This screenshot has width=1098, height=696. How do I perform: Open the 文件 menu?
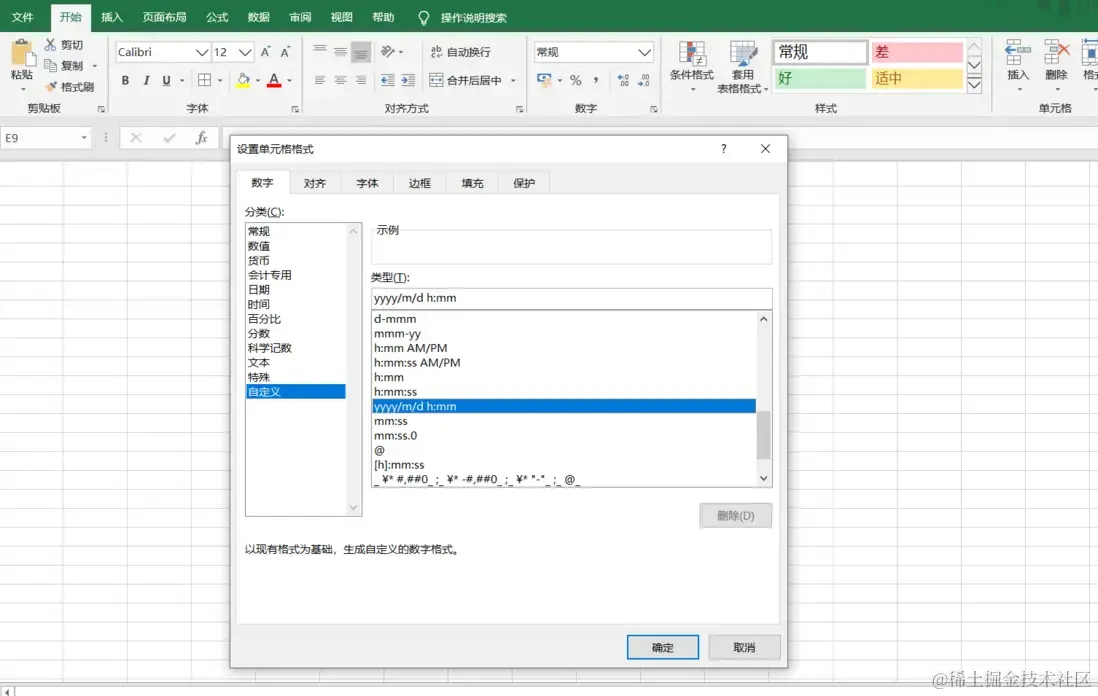(x=22, y=18)
